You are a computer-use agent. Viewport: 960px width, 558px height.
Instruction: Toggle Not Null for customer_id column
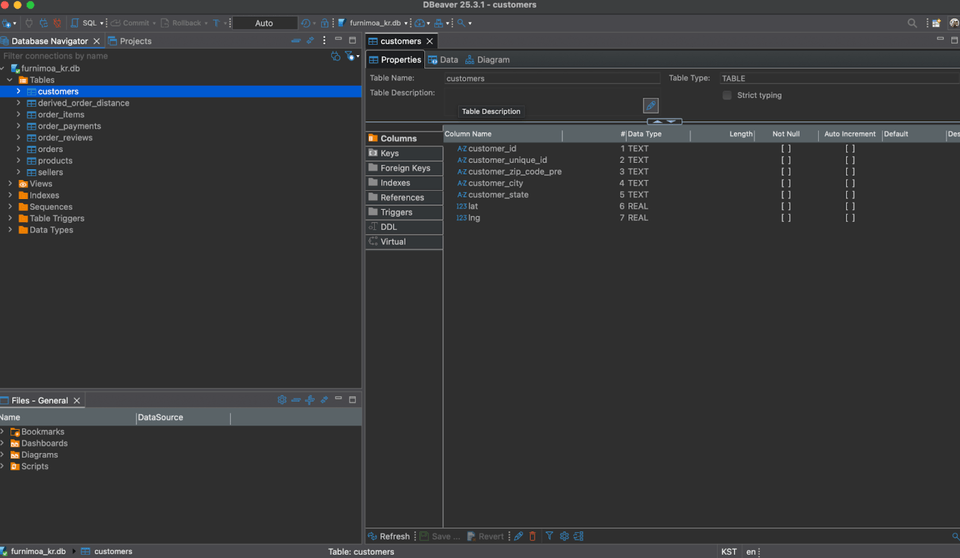(x=786, y=148)
